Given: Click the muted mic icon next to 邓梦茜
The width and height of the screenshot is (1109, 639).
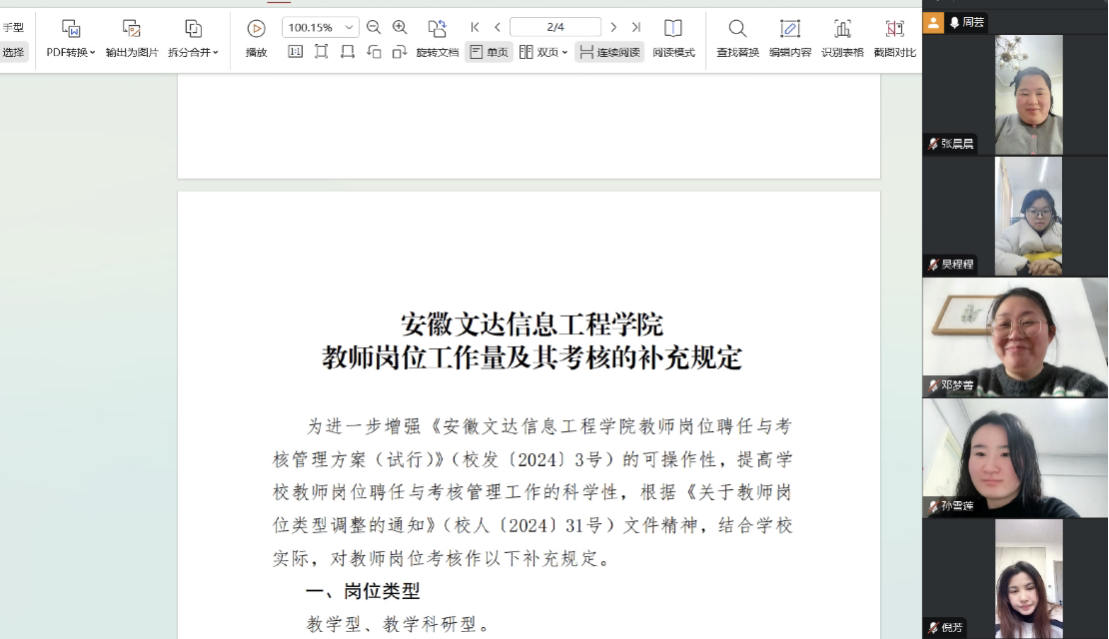Looking at the screenshot, I should (934, 386).
